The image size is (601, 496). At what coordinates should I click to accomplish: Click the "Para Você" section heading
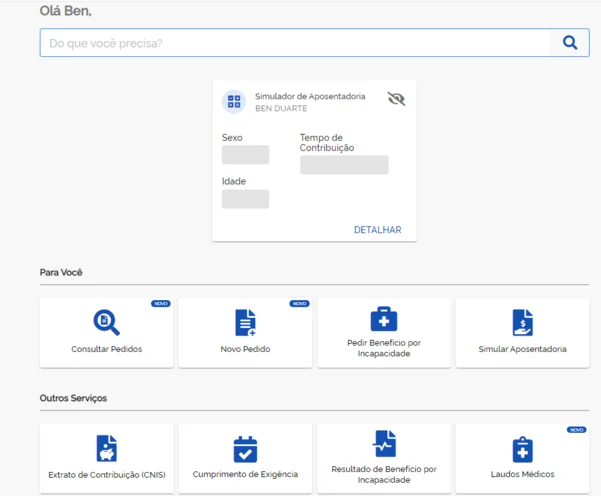point(61,273)
